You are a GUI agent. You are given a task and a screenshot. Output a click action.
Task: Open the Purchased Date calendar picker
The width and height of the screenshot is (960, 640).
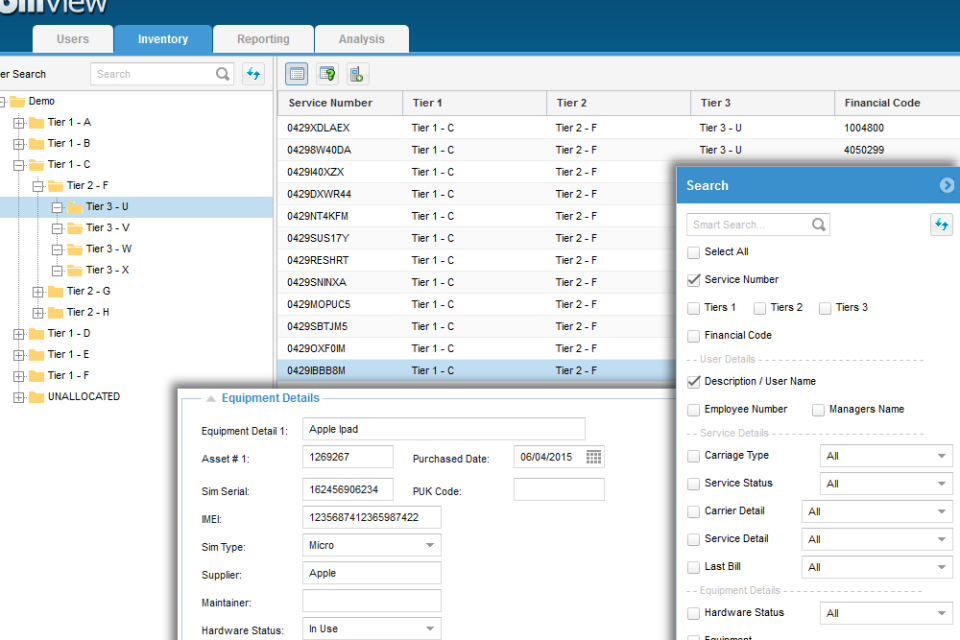click(593, 457)
